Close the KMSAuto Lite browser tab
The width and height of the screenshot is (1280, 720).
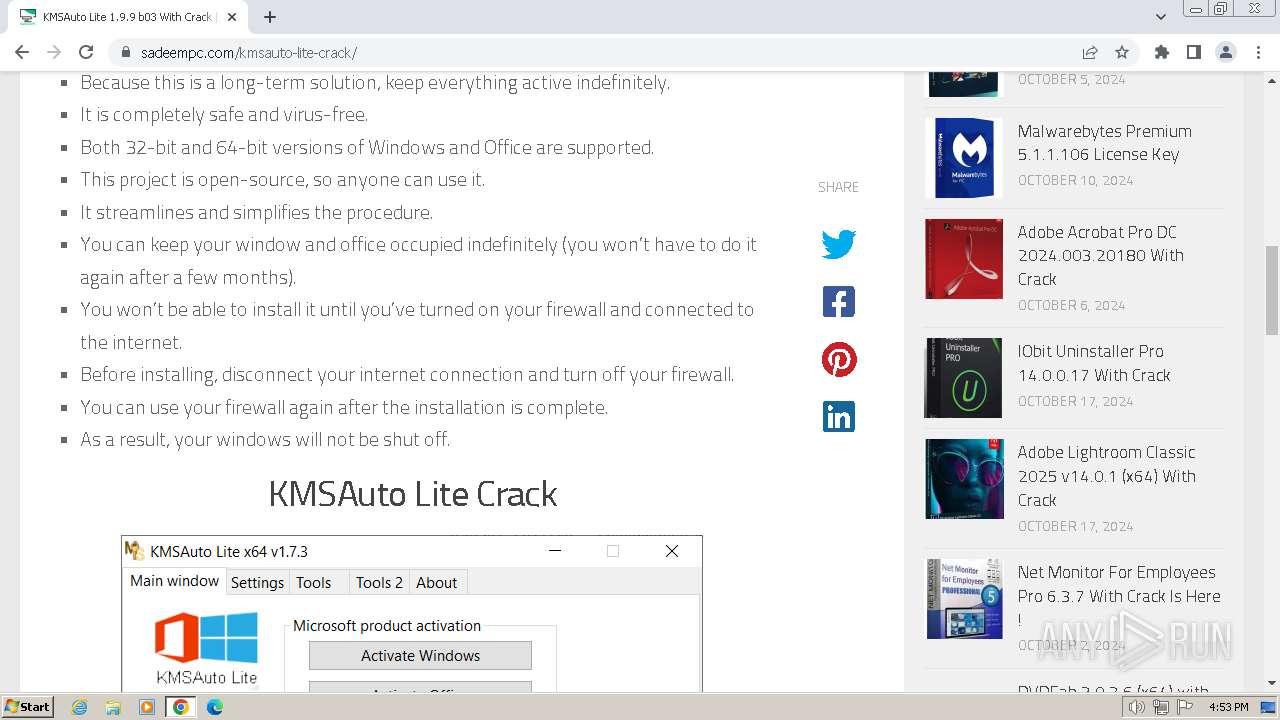point(232,17)
